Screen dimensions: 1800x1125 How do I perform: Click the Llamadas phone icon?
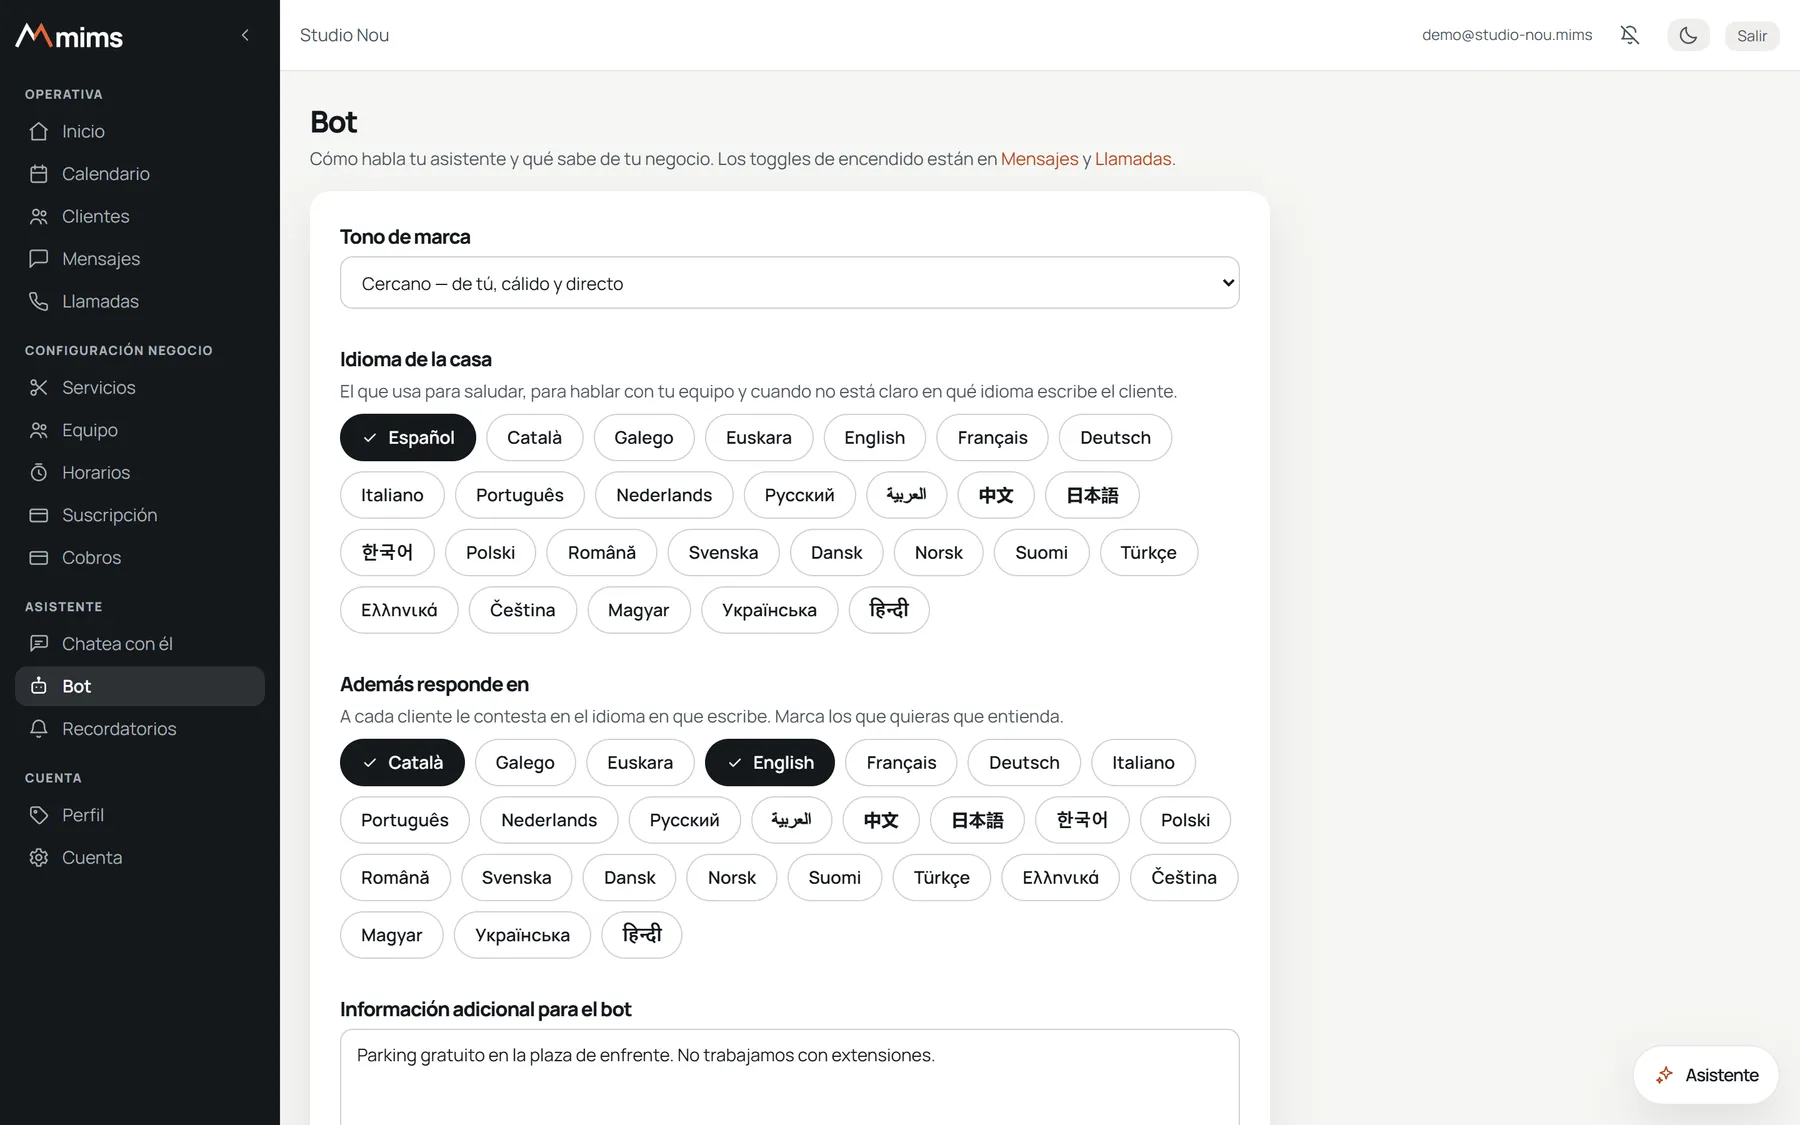(39, 301)
